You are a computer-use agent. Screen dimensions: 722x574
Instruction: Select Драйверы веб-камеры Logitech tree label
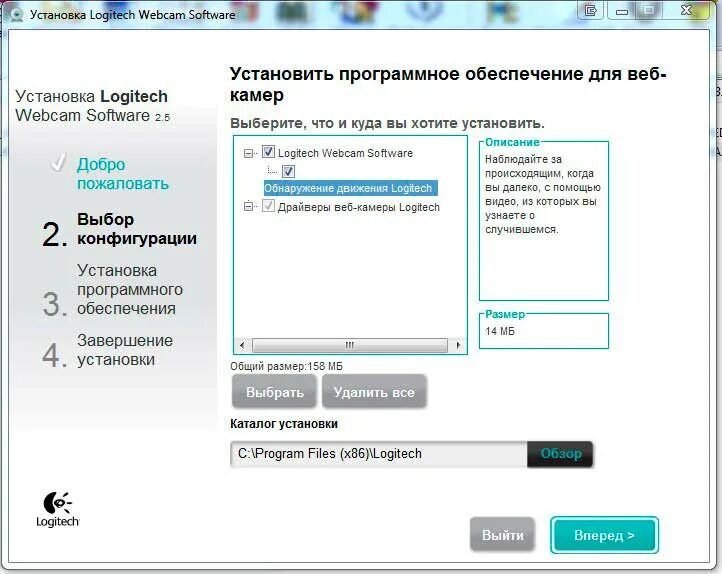point(359,207)
